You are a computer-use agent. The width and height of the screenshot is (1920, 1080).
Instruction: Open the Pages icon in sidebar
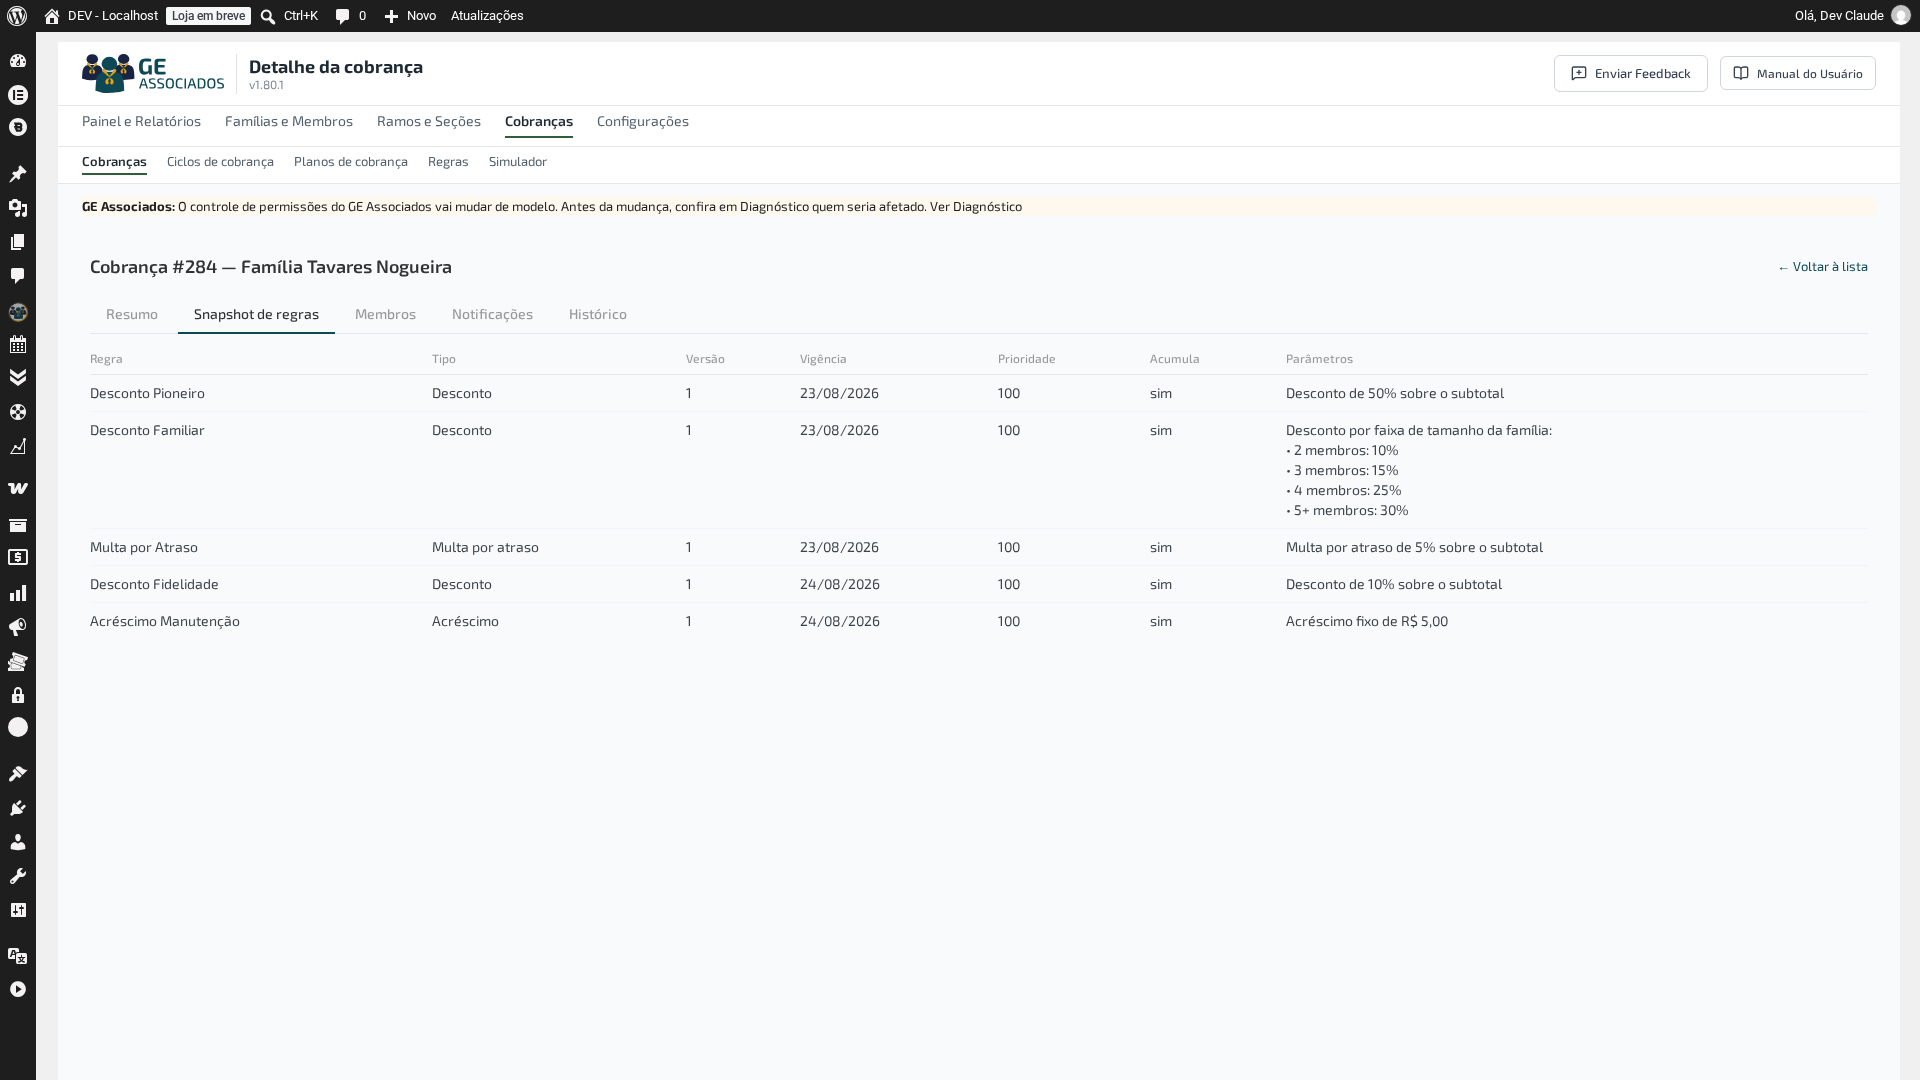pyautogui.click(x=18, y=242)
